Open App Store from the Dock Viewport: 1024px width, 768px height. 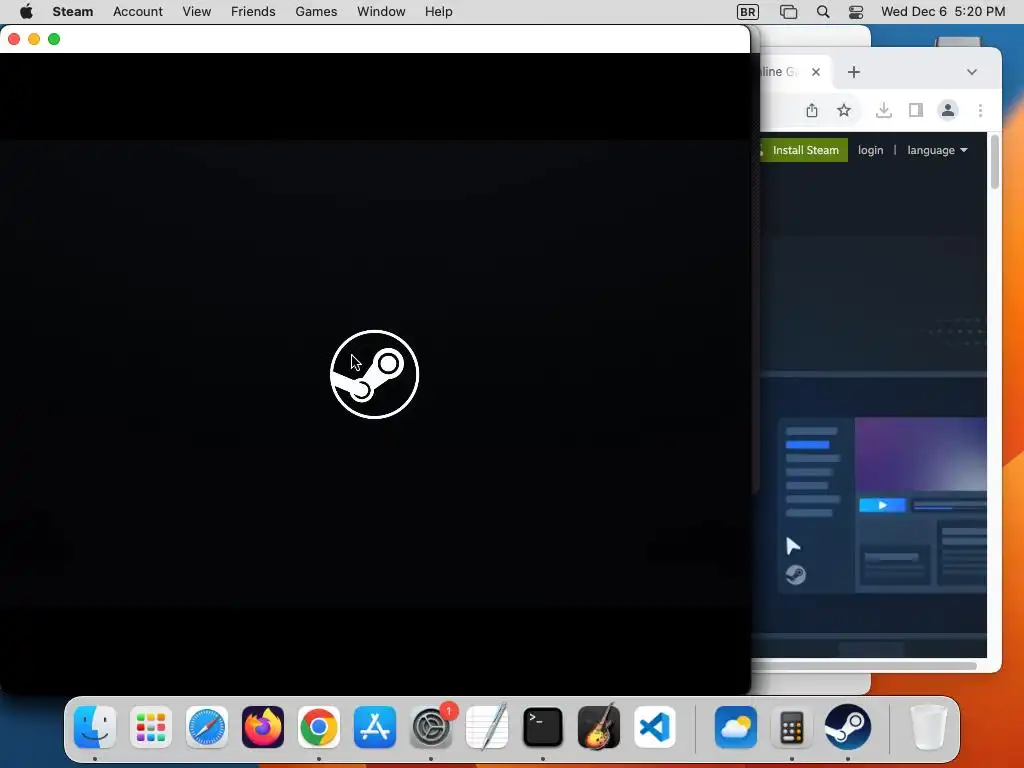point(375,727)
